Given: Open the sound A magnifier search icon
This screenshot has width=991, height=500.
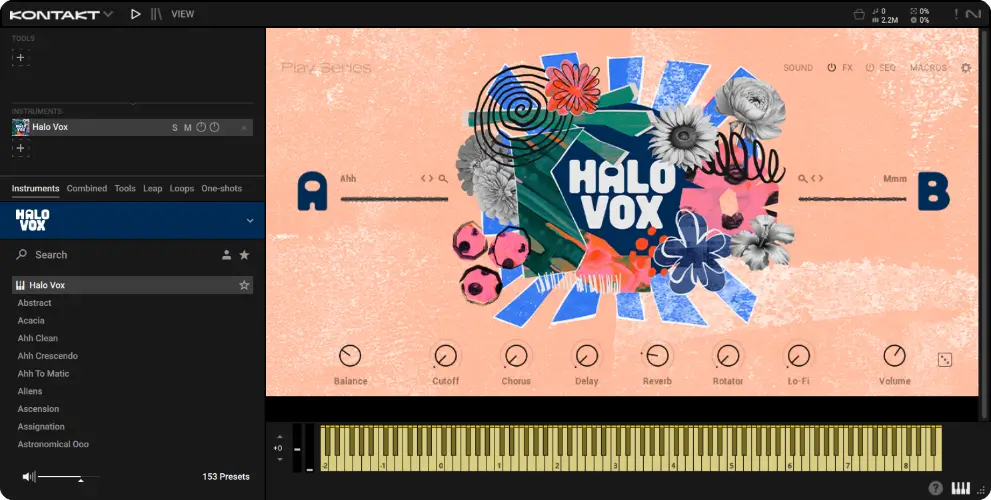Looking at the screenshot, I should 443,179.
